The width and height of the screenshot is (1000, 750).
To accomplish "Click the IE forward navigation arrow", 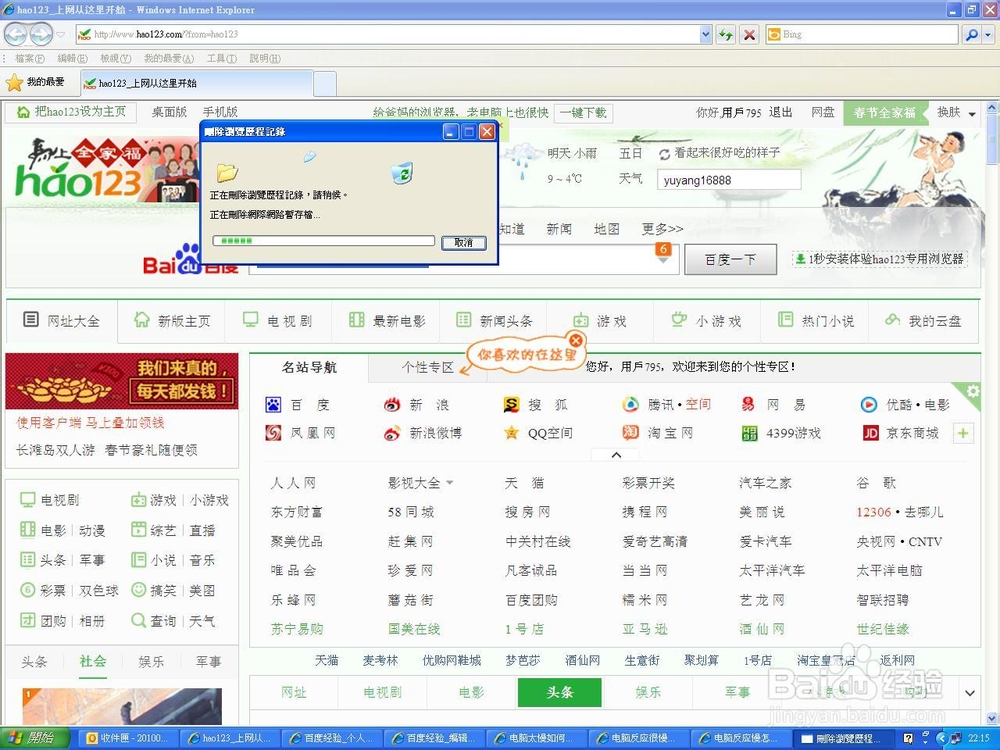I will (x=41, y=34).
